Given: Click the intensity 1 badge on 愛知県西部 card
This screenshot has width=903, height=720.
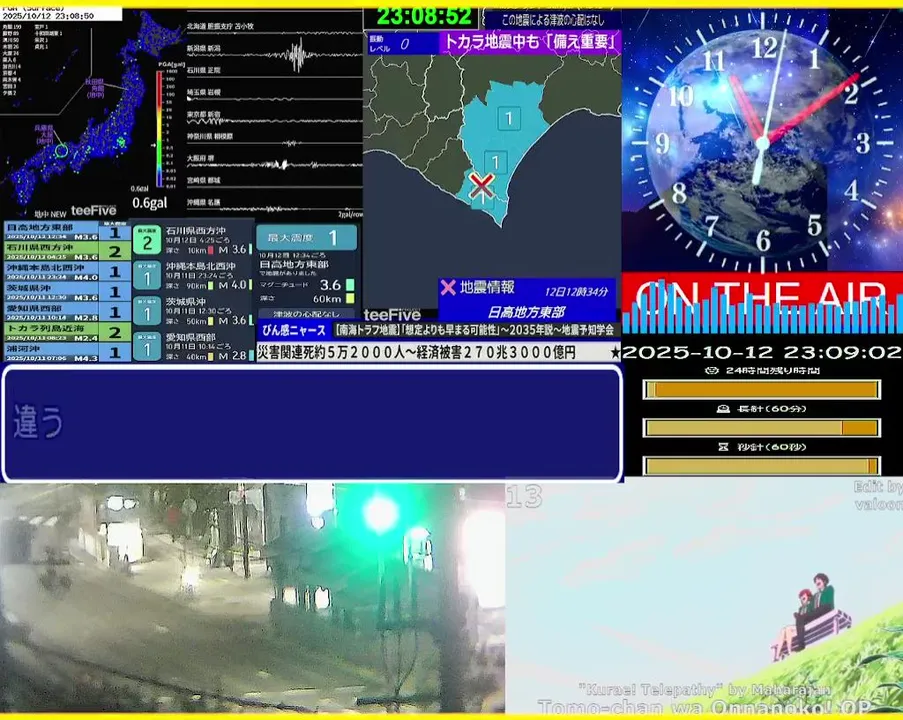Looking at the screenshot, I should [147, 346].
